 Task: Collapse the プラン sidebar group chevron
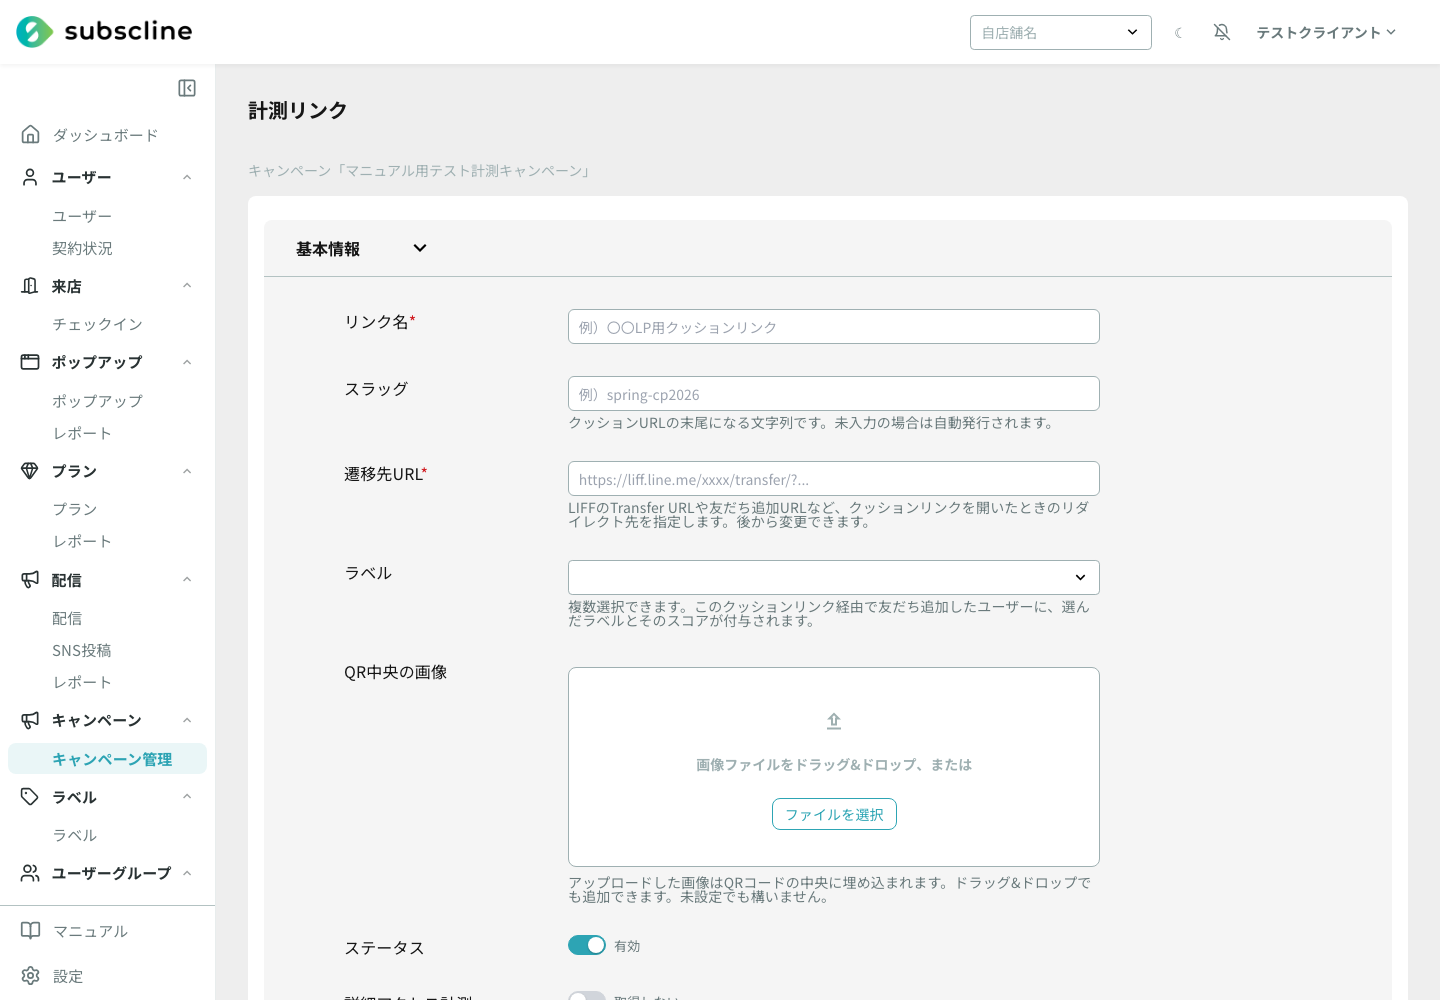coord(187,471)
